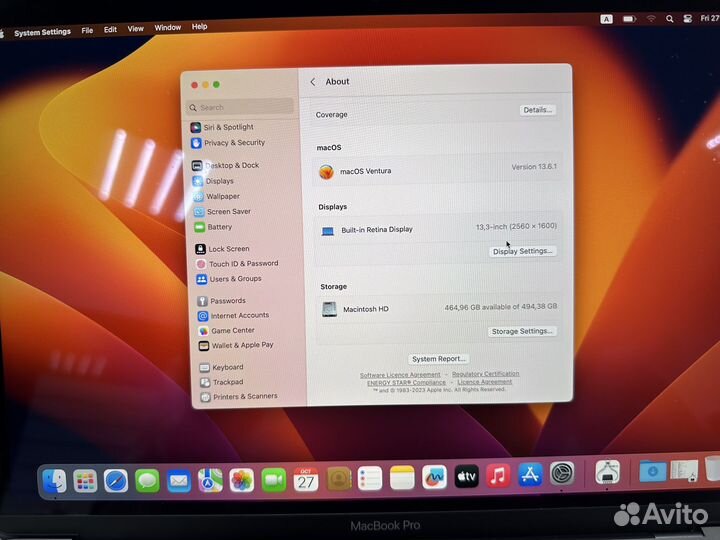Open Launchpad in the Dock
The height and width of the screenshot is (540, 720).
tap(85, 481)
